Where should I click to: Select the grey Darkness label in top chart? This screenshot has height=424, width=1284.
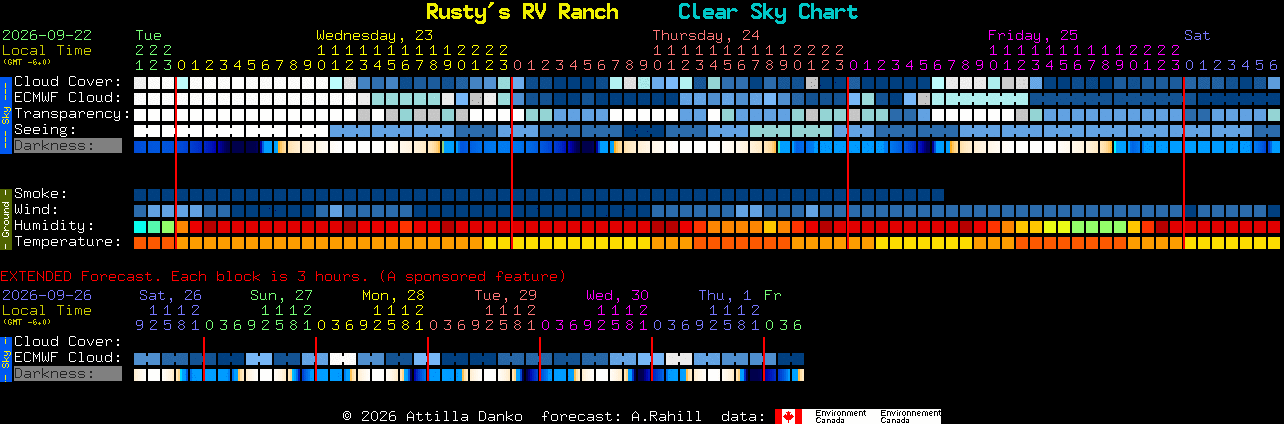click(67, 146)
